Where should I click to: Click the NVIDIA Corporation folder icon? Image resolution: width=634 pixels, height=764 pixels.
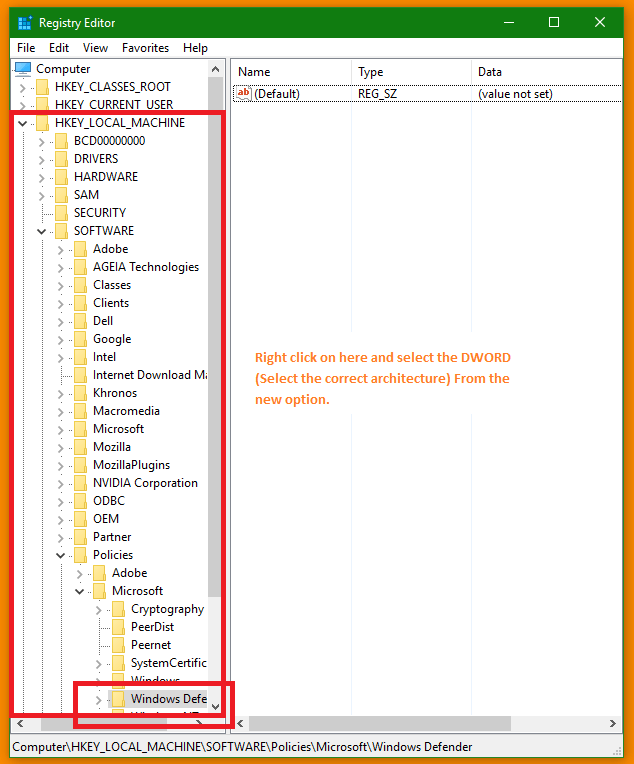point(81,483)
